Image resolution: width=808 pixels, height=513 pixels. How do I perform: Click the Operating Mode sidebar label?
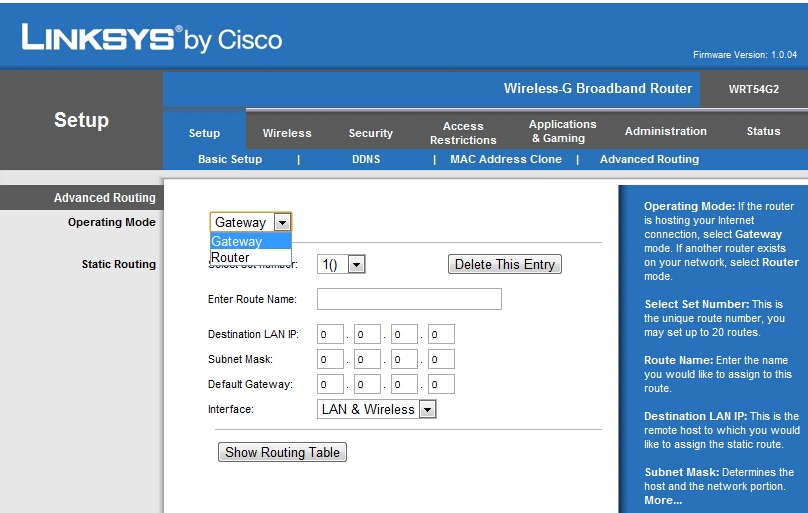(112, 222)
